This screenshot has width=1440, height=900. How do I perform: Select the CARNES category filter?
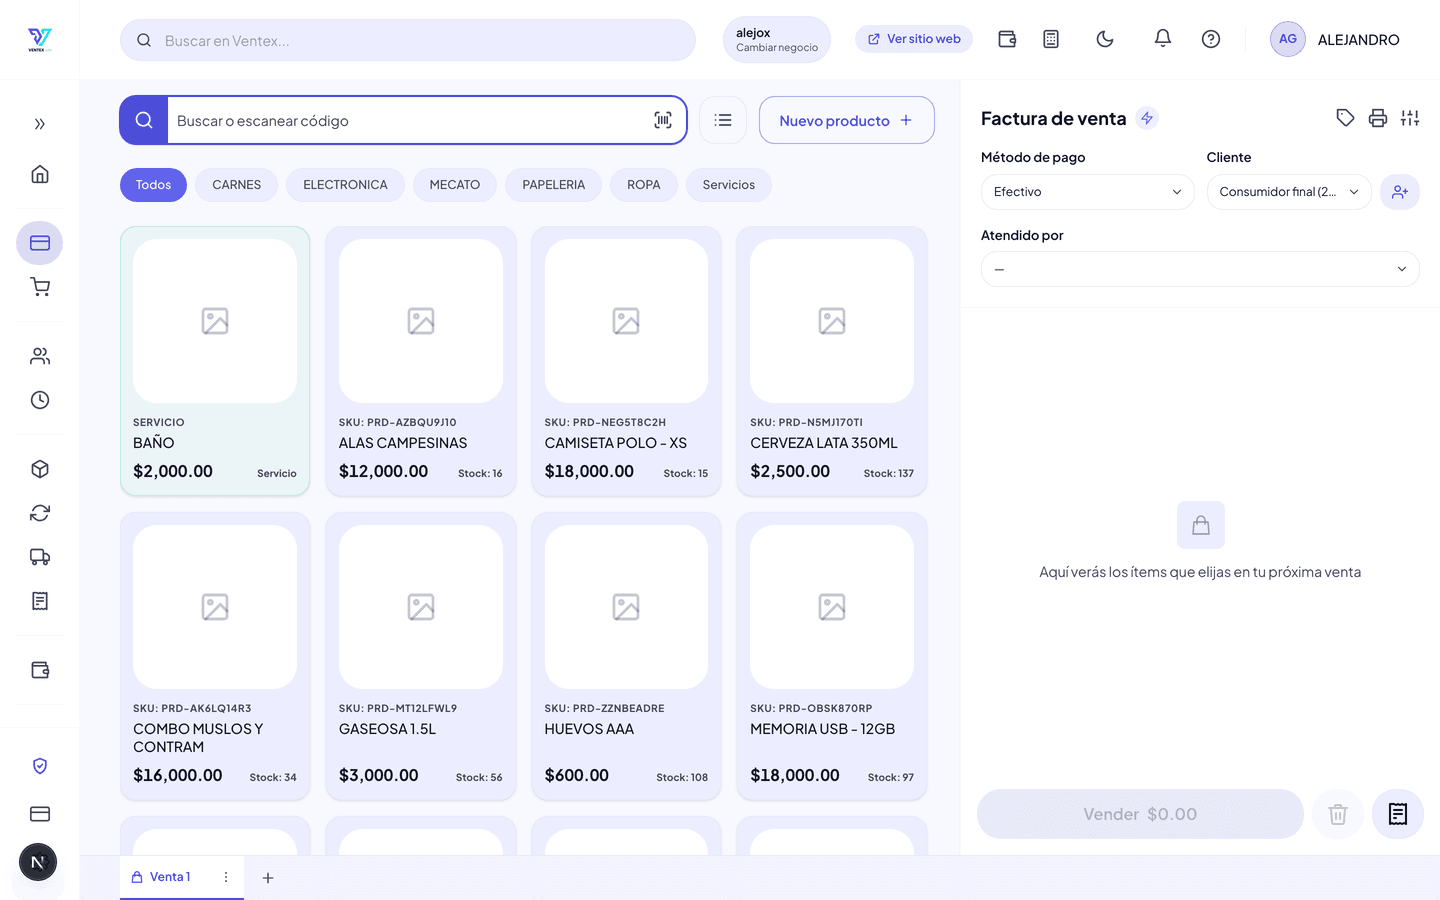click(237, 185)
